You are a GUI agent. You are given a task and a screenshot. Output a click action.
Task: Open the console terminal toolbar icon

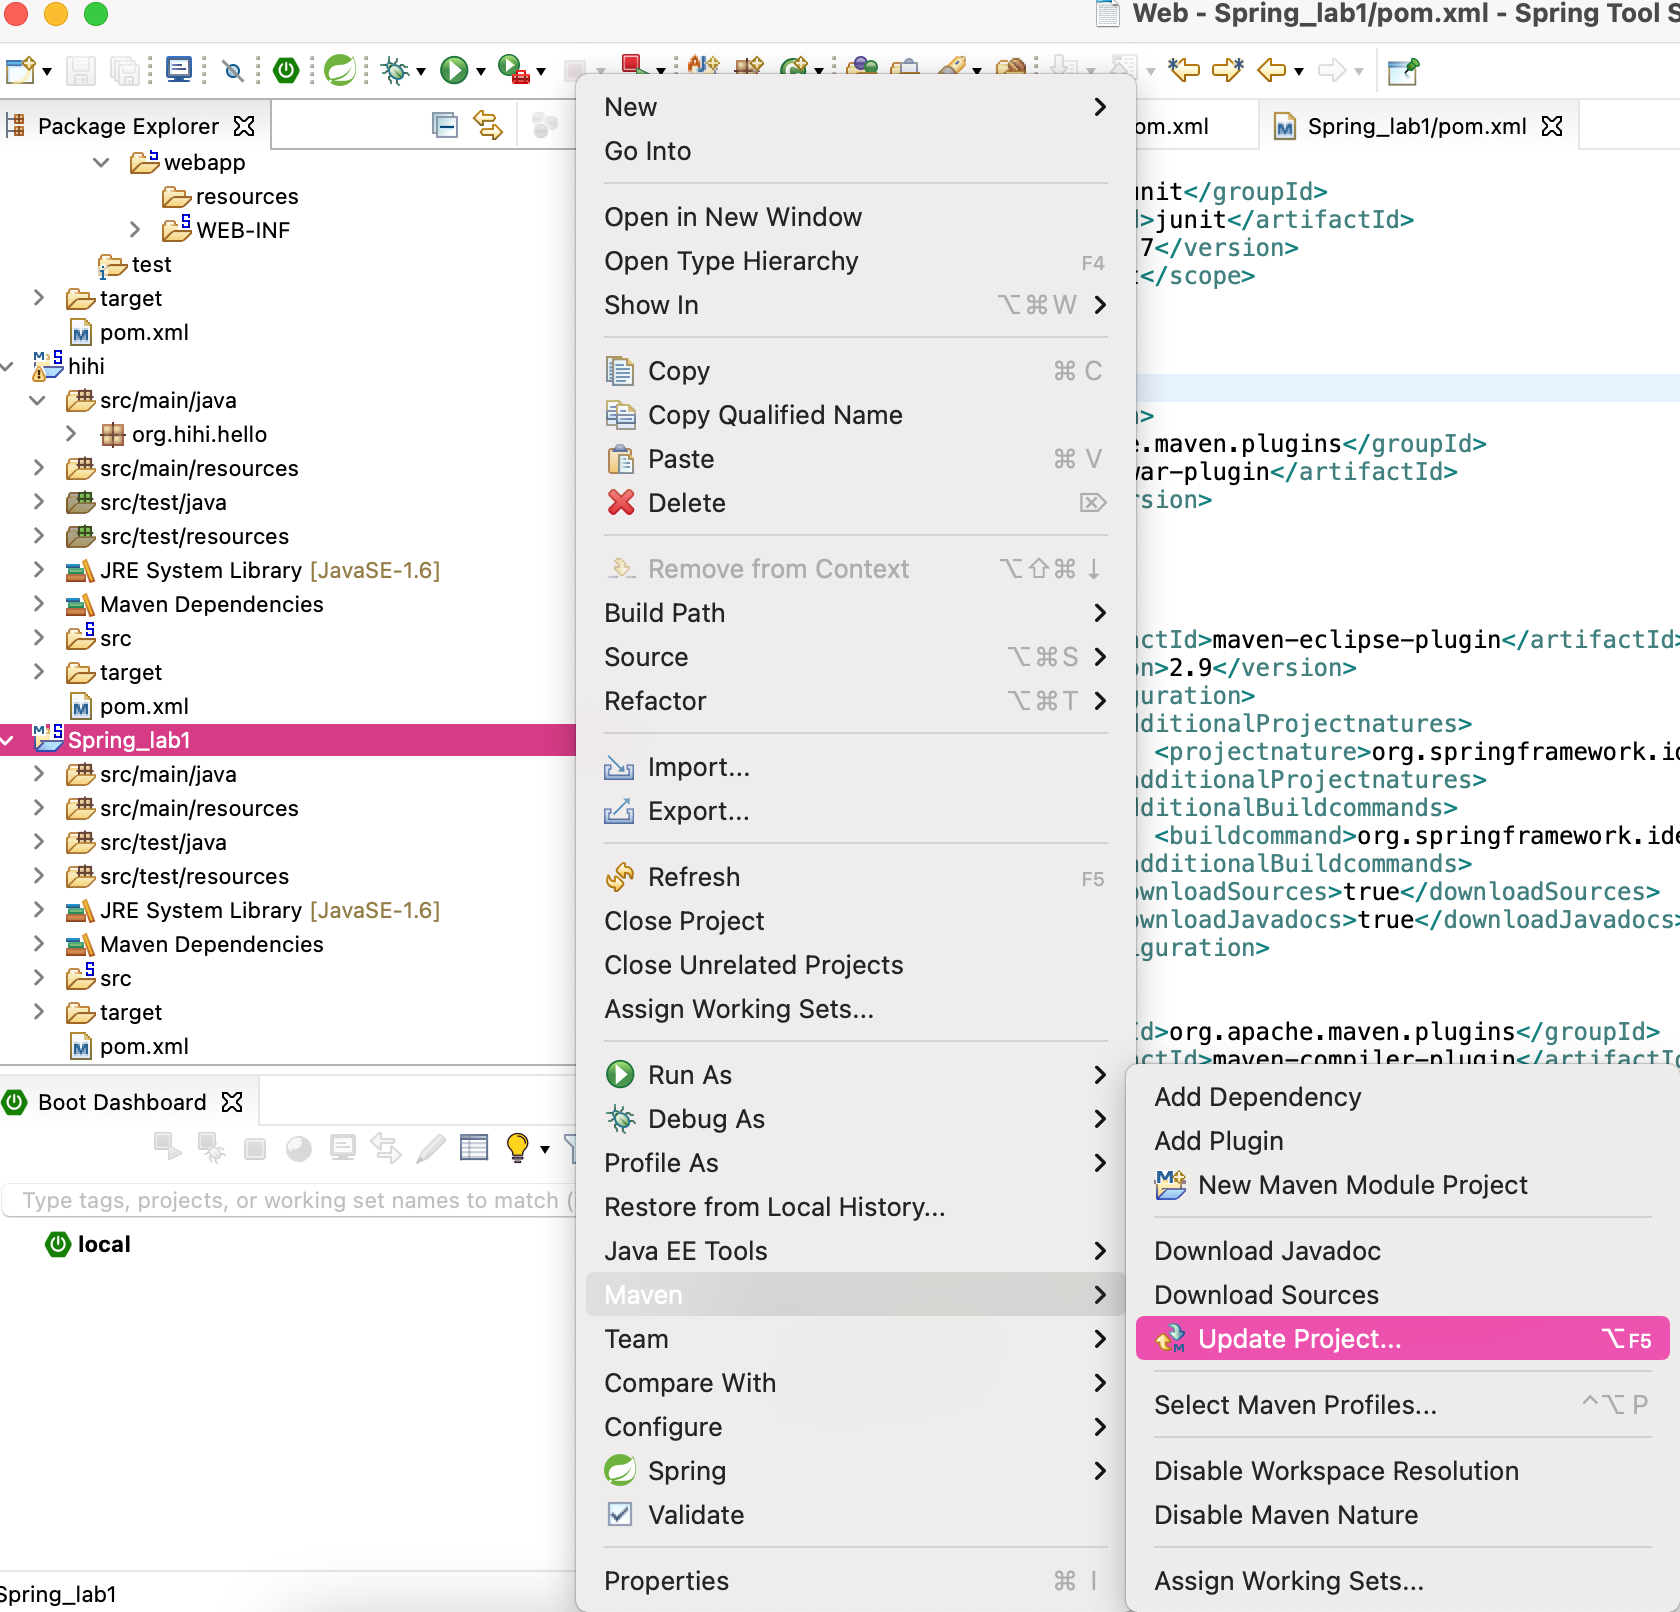click(x=179, y=70)
